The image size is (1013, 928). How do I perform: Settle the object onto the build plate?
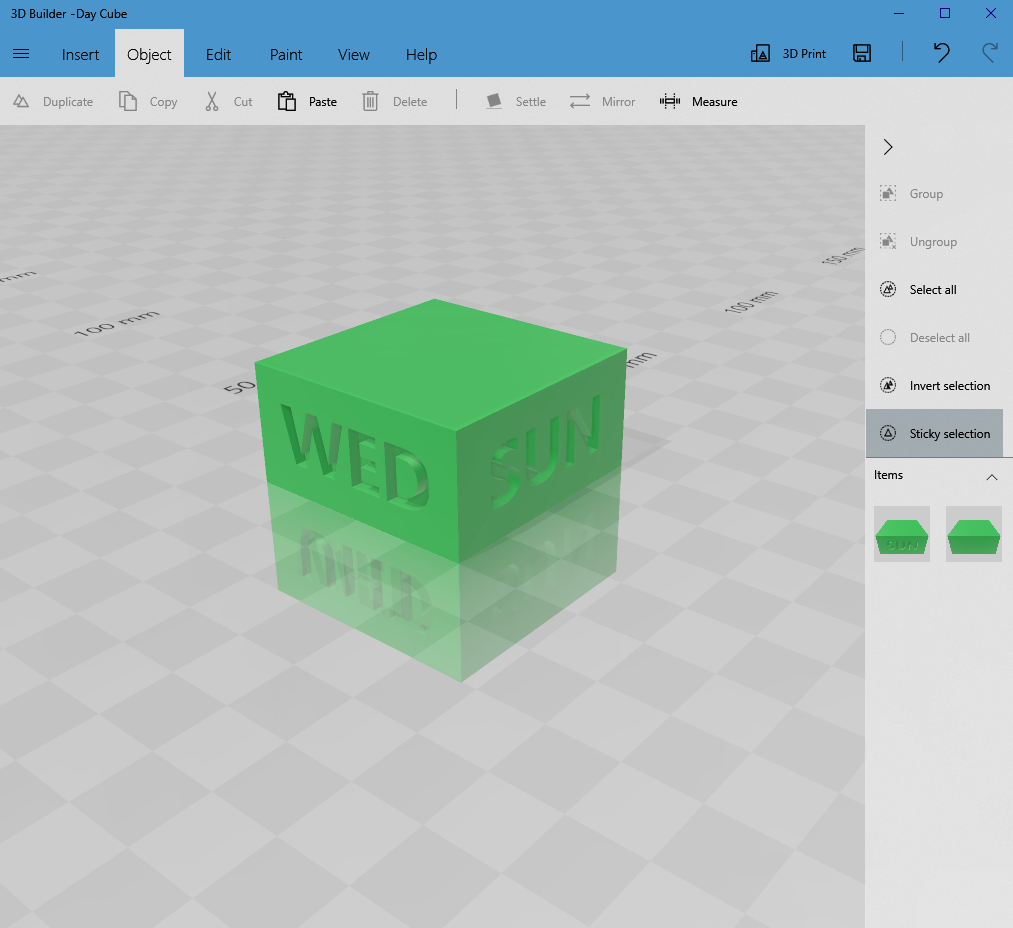point(515,101)
